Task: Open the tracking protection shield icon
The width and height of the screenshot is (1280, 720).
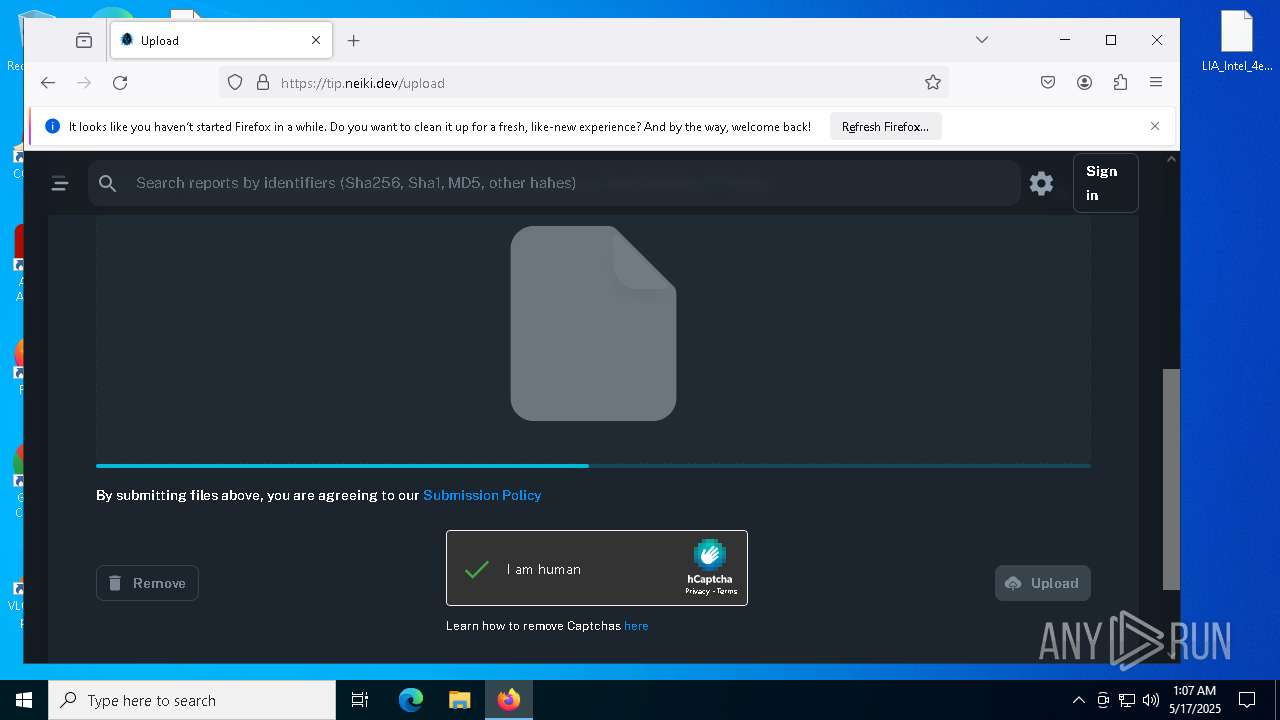Action: [235, 83]
